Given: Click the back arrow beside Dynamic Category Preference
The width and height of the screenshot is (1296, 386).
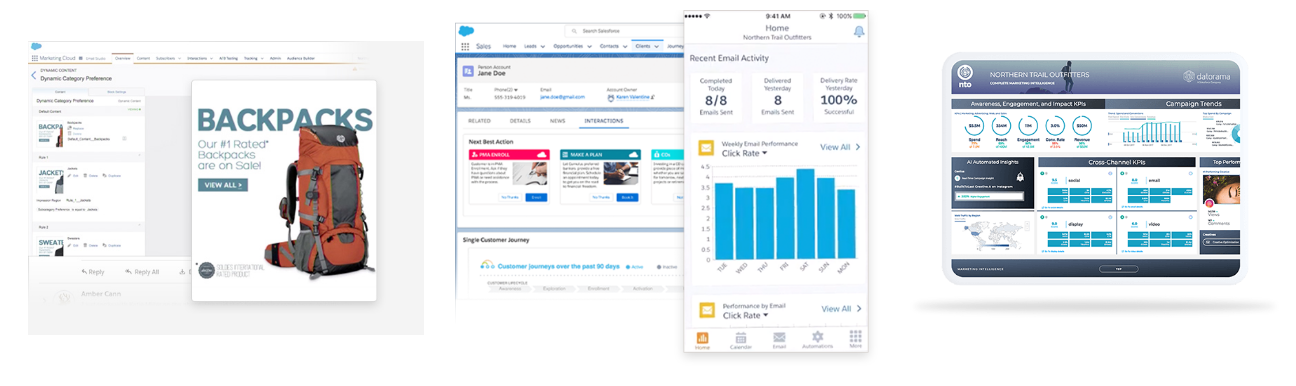Looking at the screenshot, I should (x=33, y=75).
